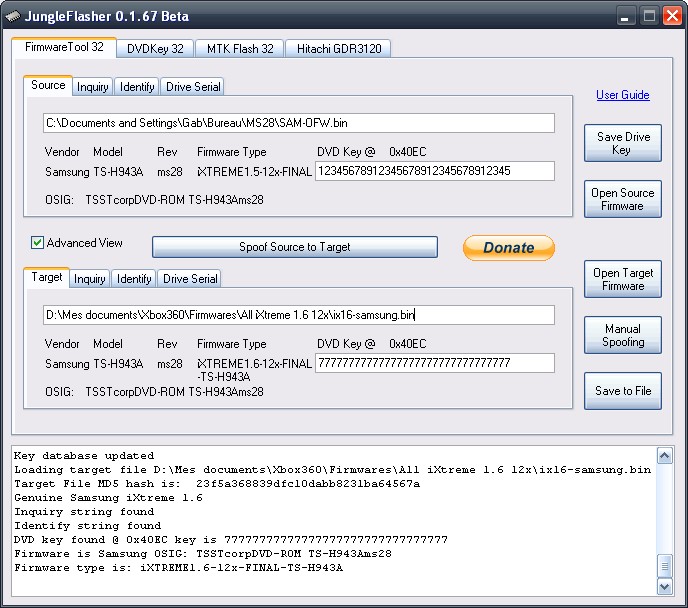This screenshot has height=608, width=688.
Task: Click the 'Firmware is Samsung OSIG' log line
Action: click(203, 554)
